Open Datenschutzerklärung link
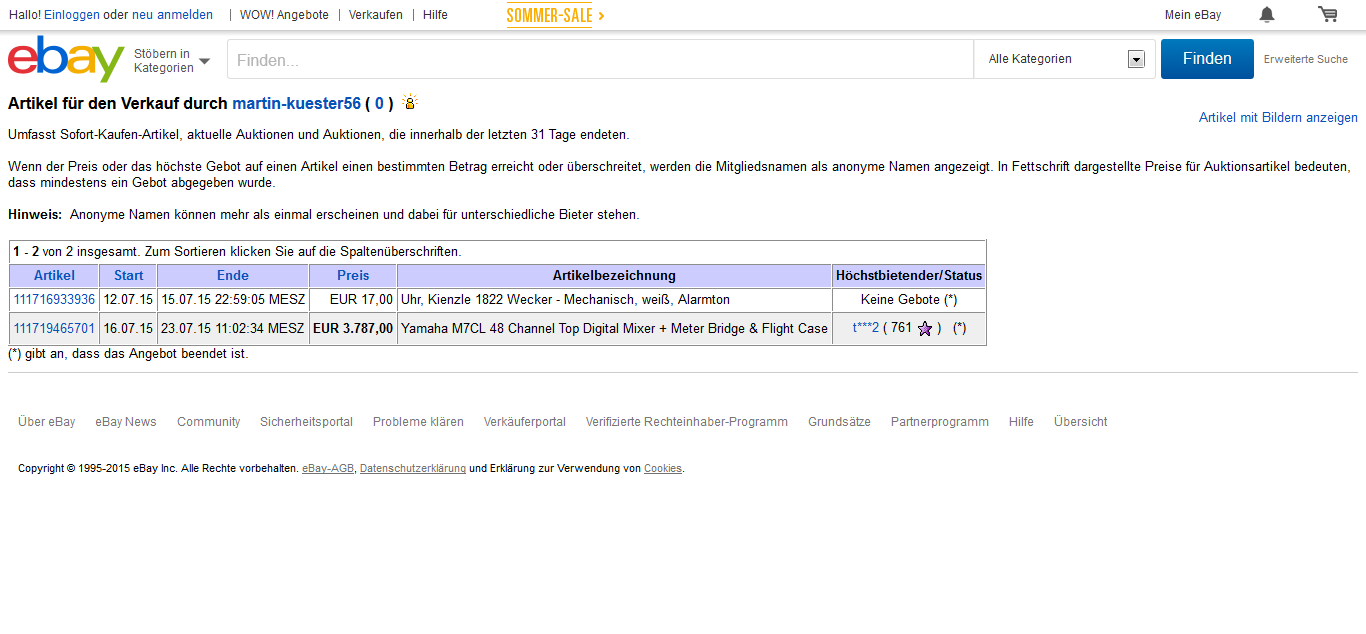This screenshot has width=1366, height=634. 413,468
